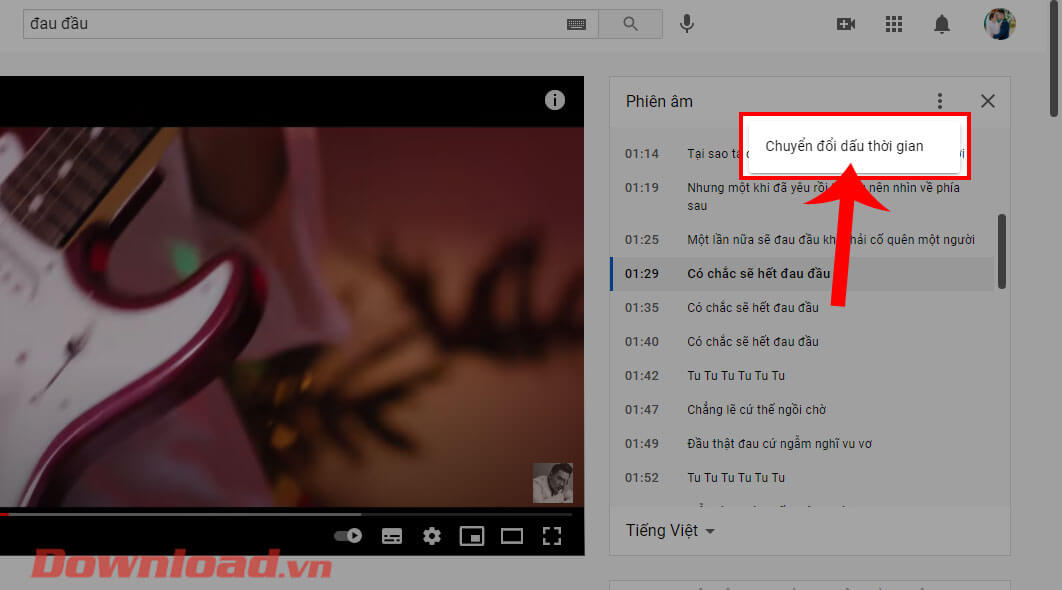This screenshot has height=590, width=1062.
Task: Open the Tiếng Việt language dropdown
Action: click(x=670, y=530)
